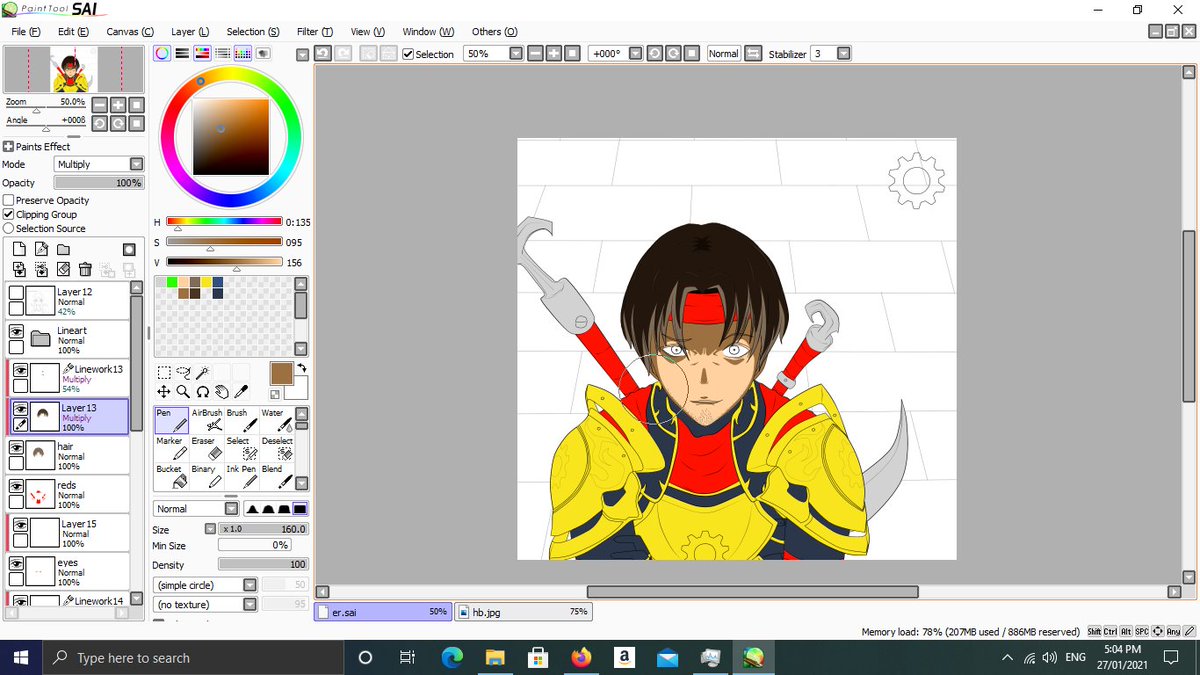Pick the Zoom magnifier tool
The image size is (1200, 675).
183,391
